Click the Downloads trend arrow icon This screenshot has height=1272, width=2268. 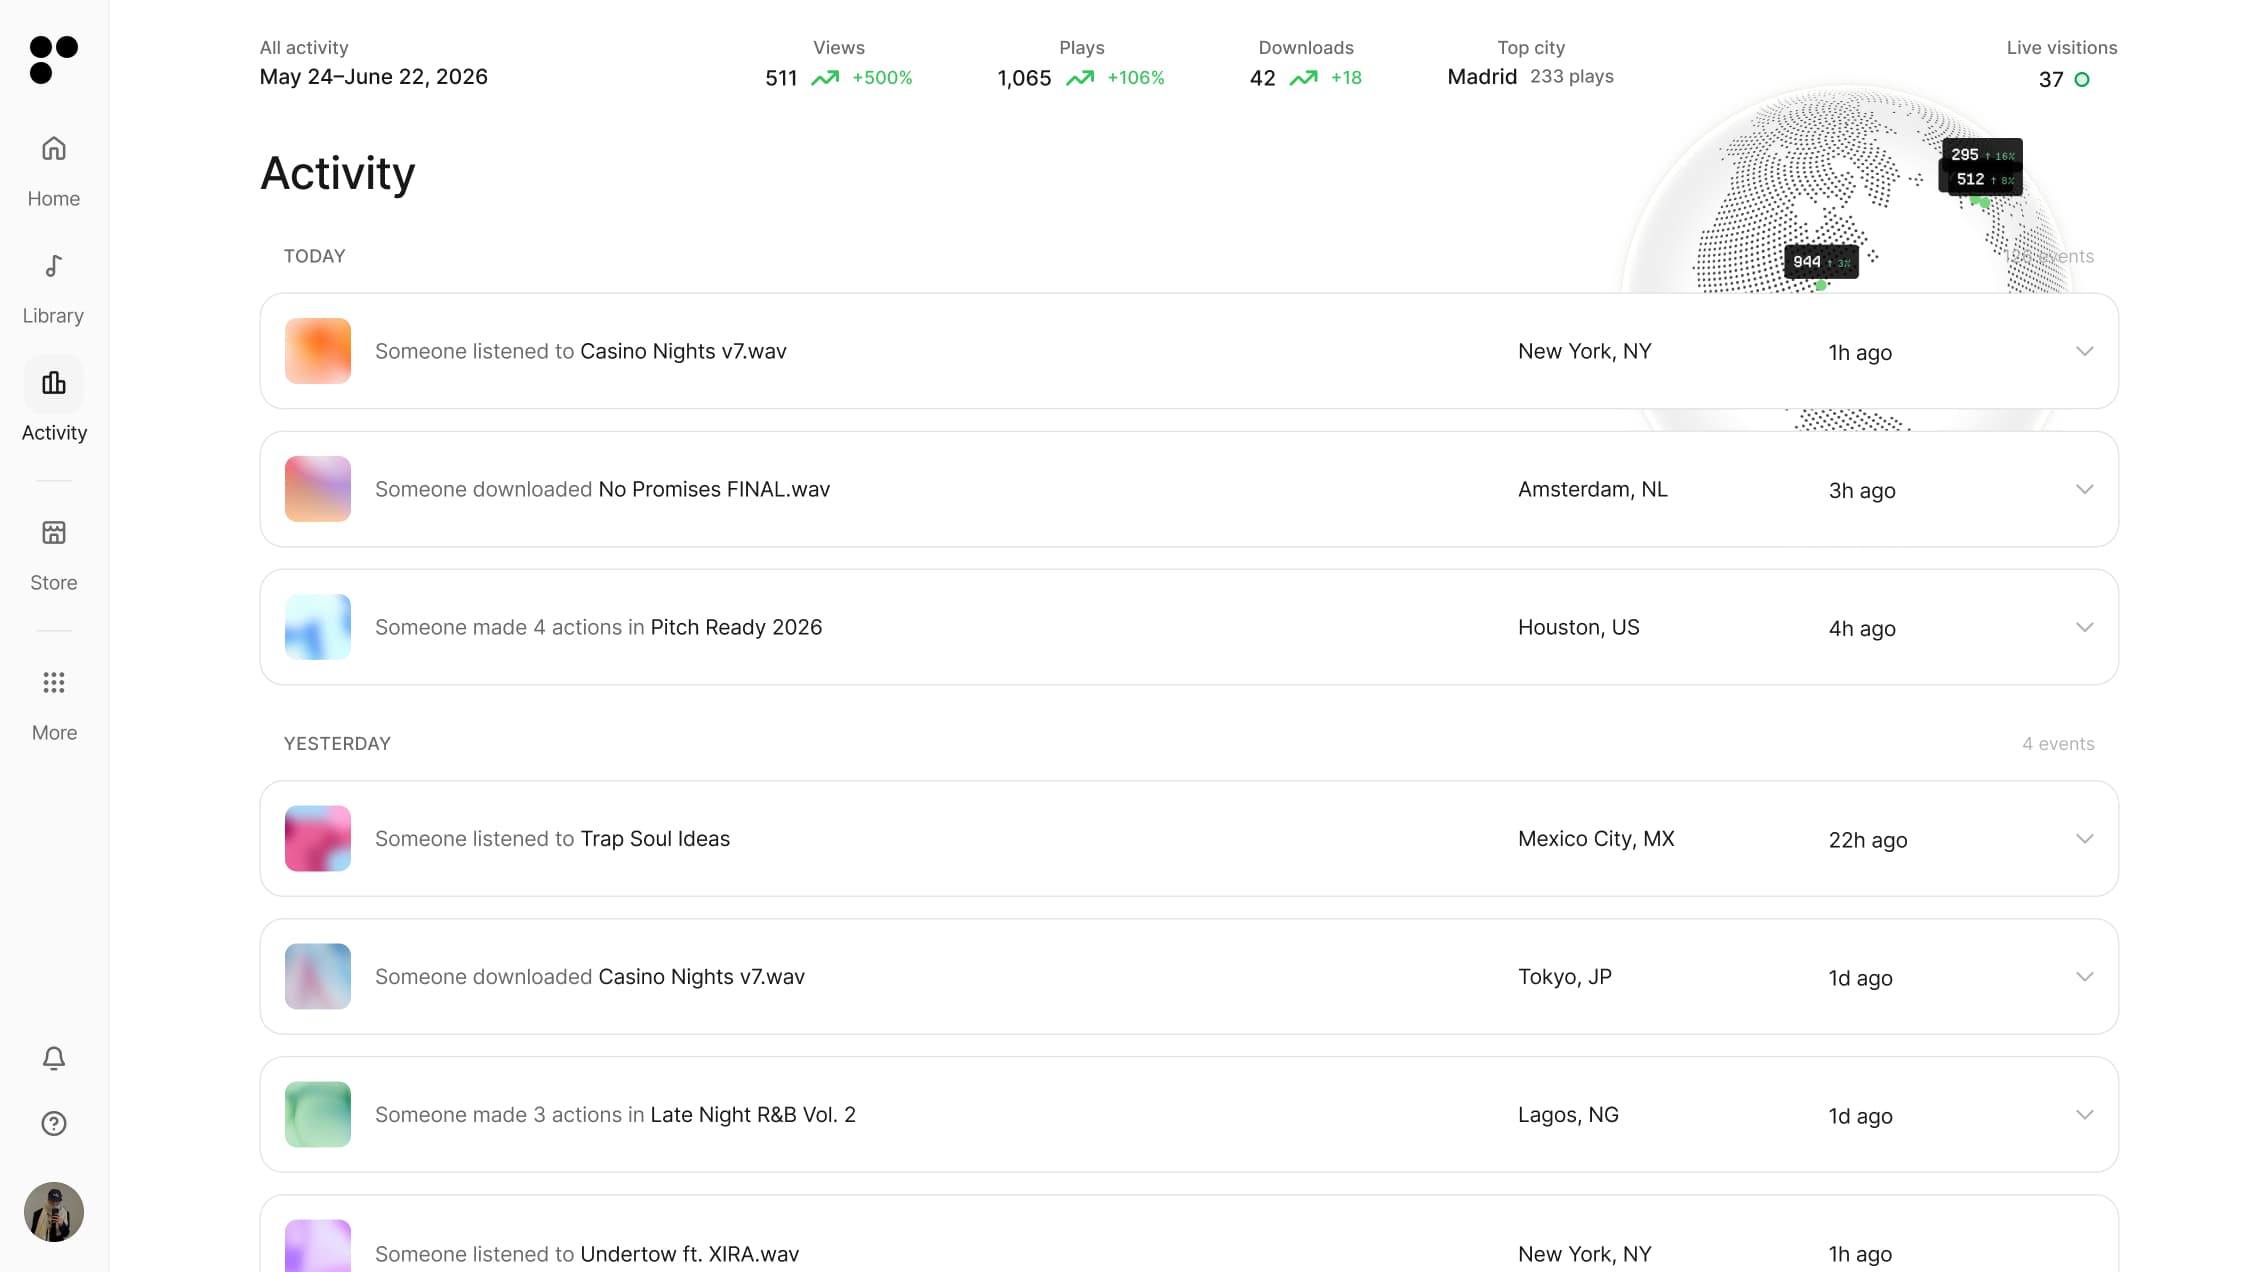pyautogui.click(x=1303, y=78)
